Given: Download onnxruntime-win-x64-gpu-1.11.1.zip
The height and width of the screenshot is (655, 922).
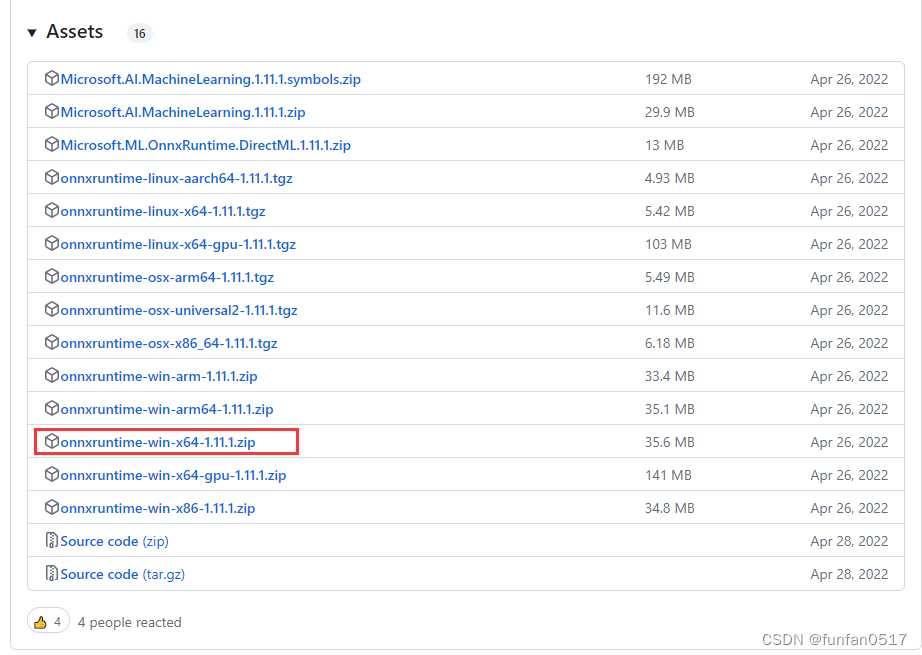Looking at the screenshot, I should tap(173, 475).
